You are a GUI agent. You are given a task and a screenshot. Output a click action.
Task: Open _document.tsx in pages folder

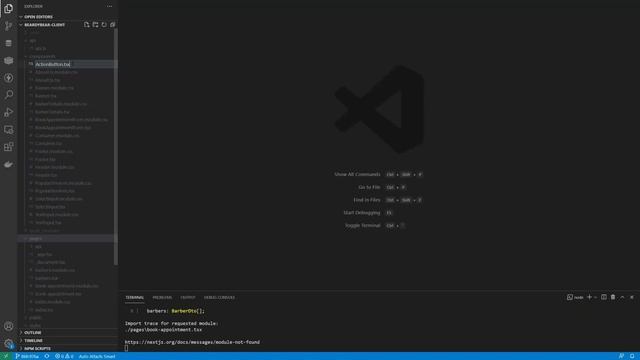pos(50,262)
